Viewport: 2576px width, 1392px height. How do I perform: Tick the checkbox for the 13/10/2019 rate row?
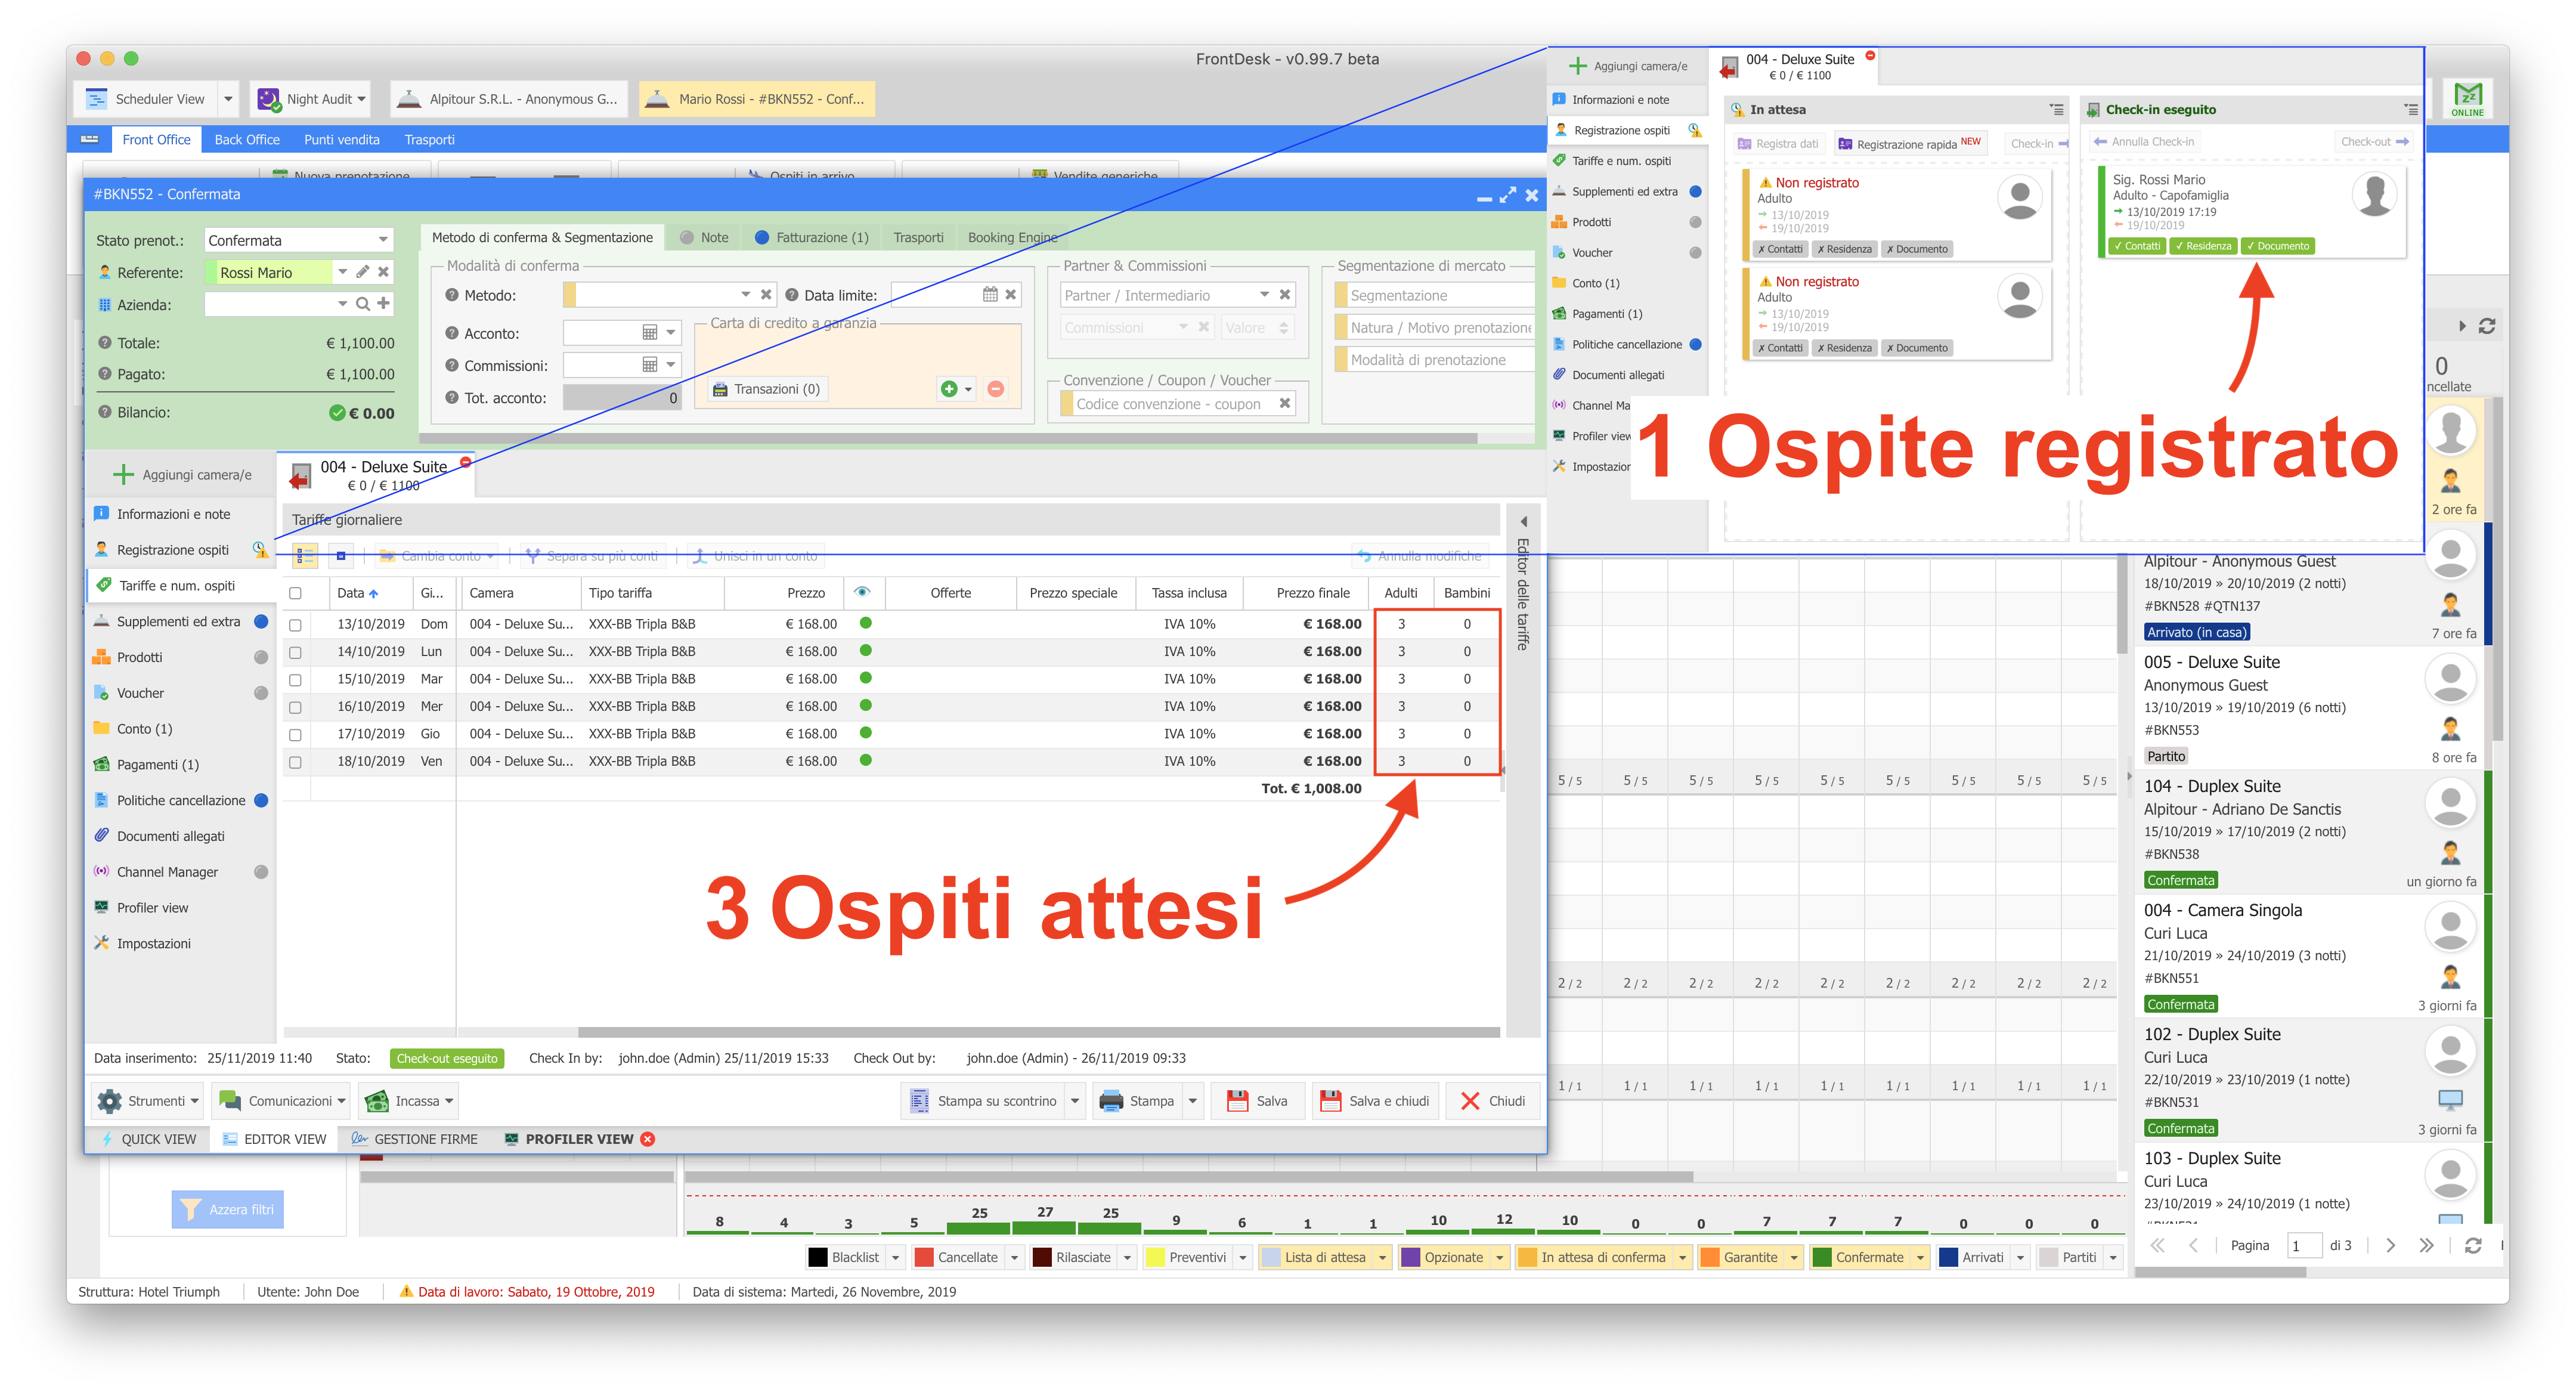(x=295, y=624)
